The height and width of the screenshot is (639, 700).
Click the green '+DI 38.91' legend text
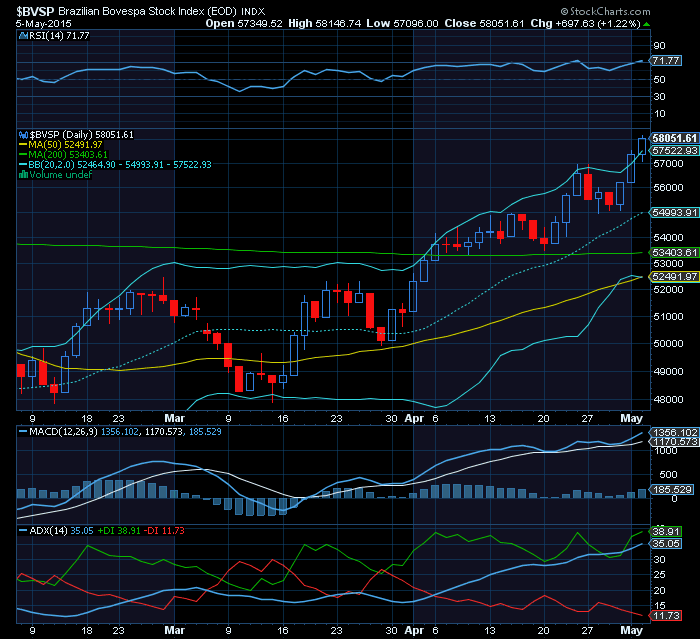coord(119,531)
